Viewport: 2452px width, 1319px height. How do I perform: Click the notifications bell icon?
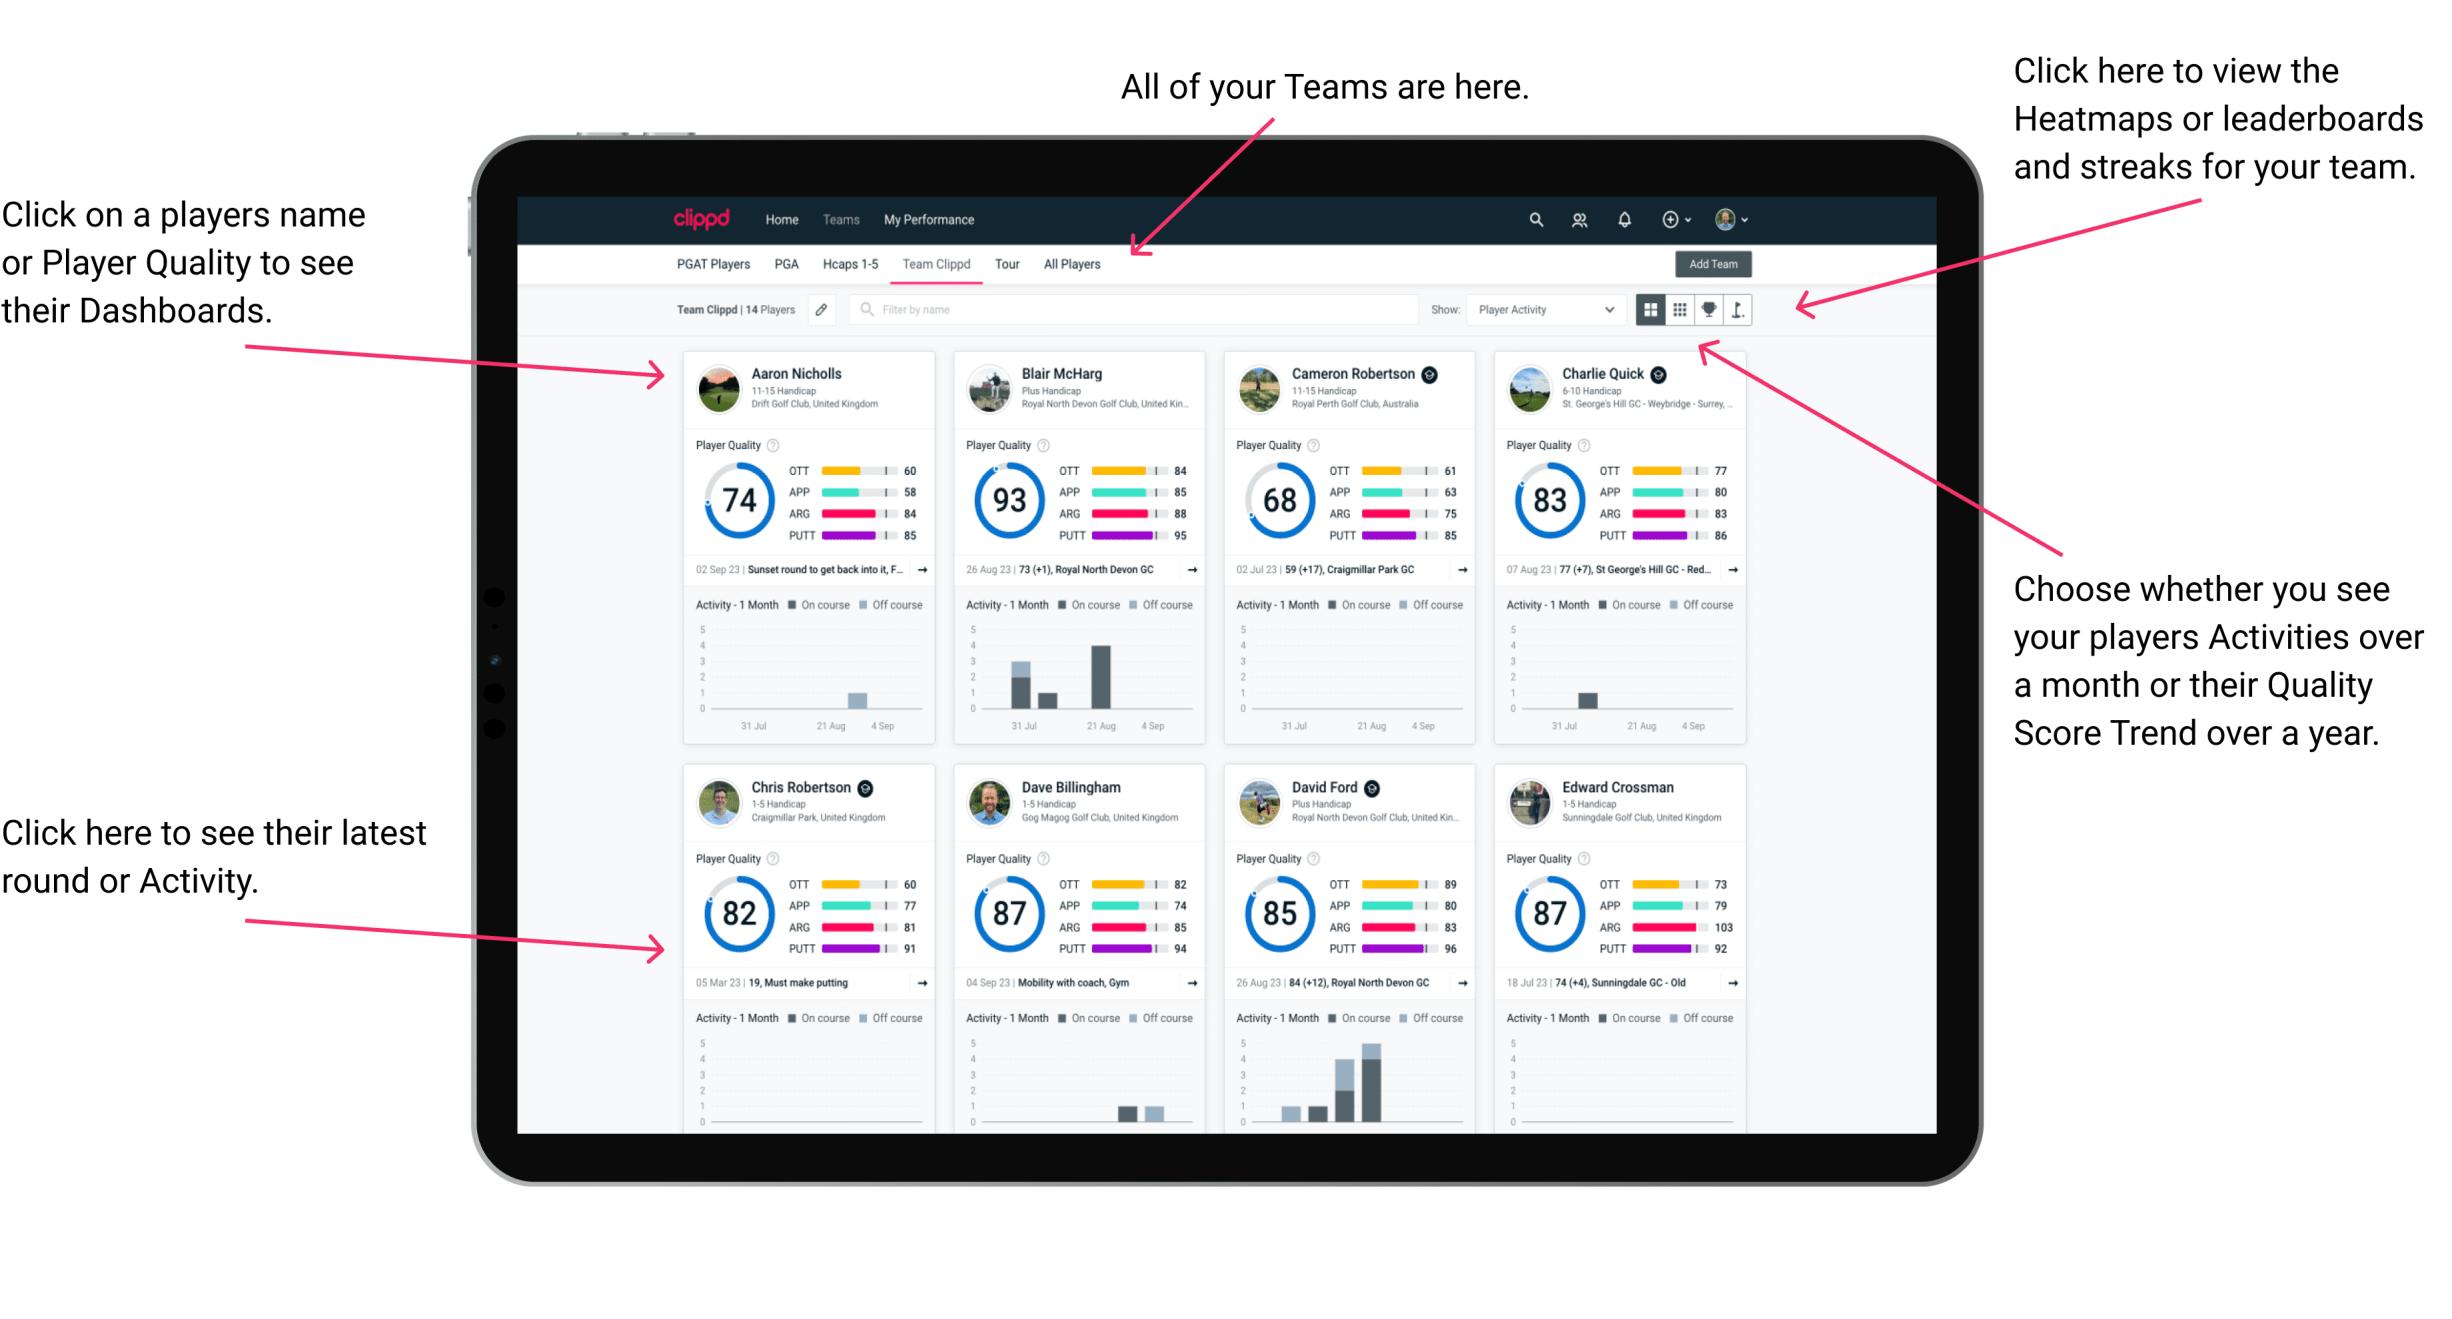[1625, 219]
